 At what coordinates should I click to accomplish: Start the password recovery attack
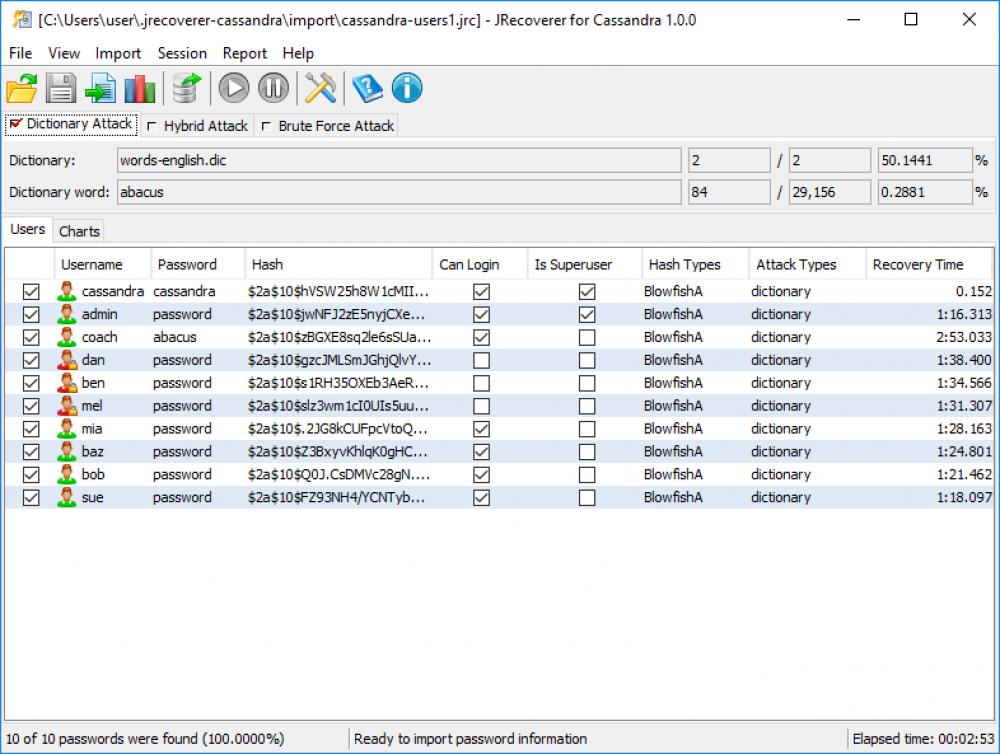click(x=232, y=88)
